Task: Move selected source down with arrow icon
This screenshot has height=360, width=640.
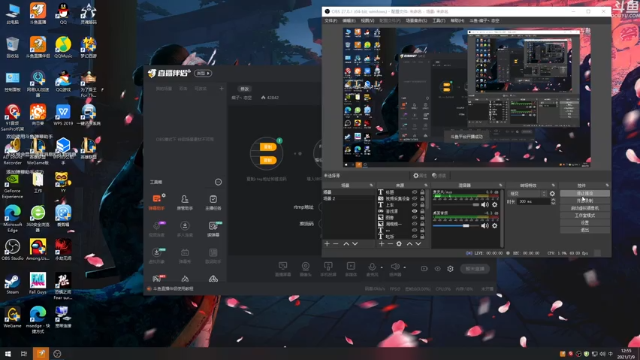Action: [x=419, y=244]
